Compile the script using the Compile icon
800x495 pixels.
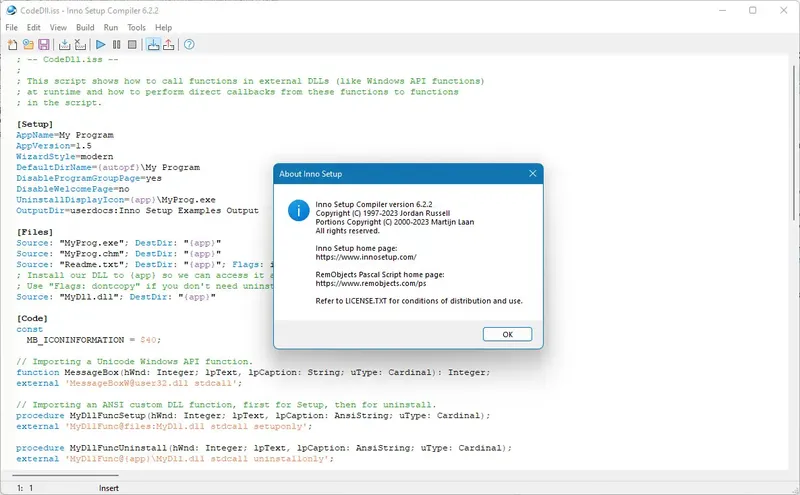click(x=64, y=45)
